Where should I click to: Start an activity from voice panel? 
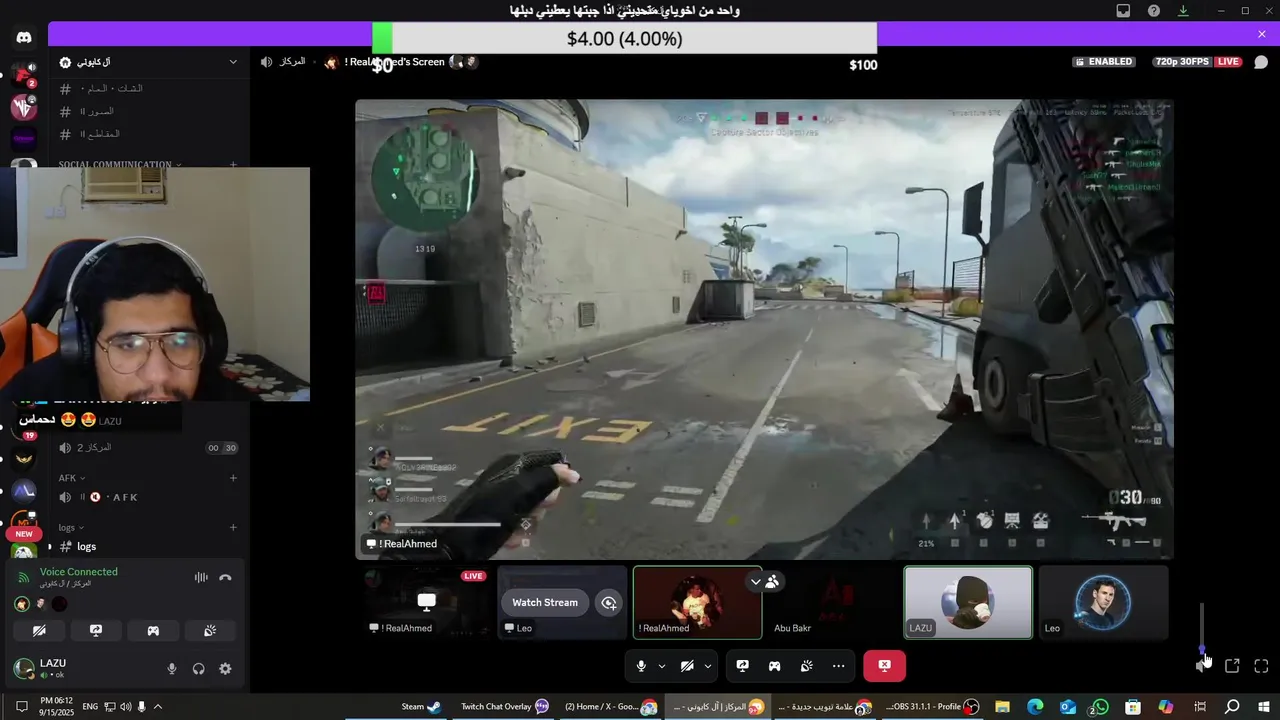(153, 631)
